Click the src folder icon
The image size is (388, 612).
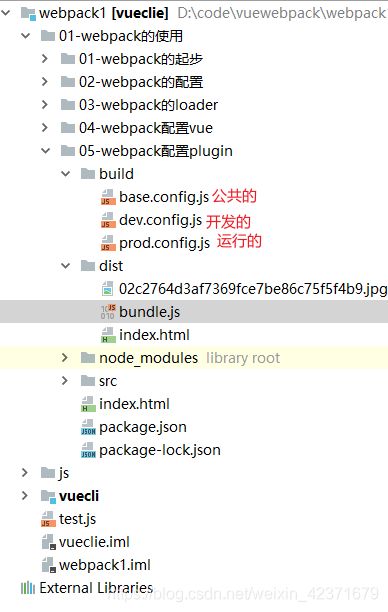(x=88, y=381)
